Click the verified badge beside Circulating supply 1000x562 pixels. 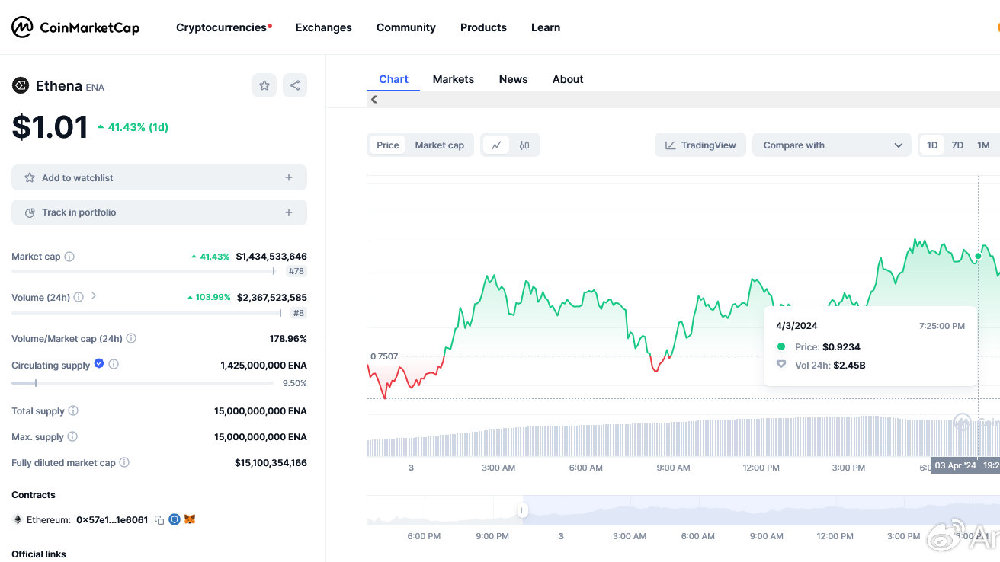pyautogui.click(x=99, y=364)
